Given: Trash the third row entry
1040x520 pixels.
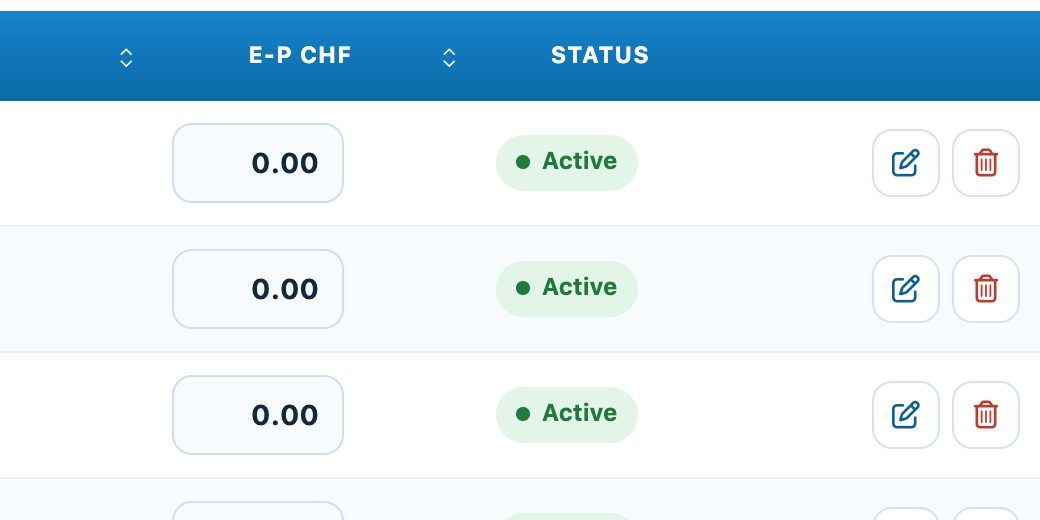Looking at the screenshot, I should (986, 415).
